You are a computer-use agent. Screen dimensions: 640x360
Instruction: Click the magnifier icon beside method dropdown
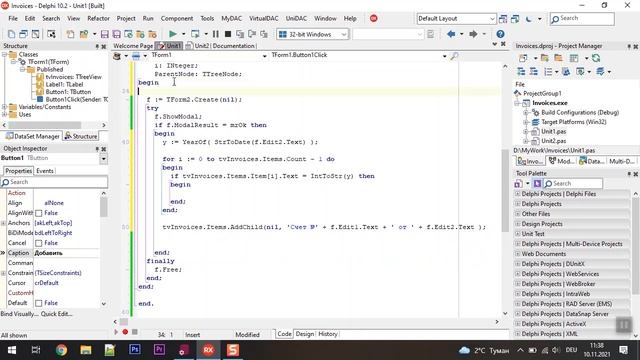click(x=454, y=56)
